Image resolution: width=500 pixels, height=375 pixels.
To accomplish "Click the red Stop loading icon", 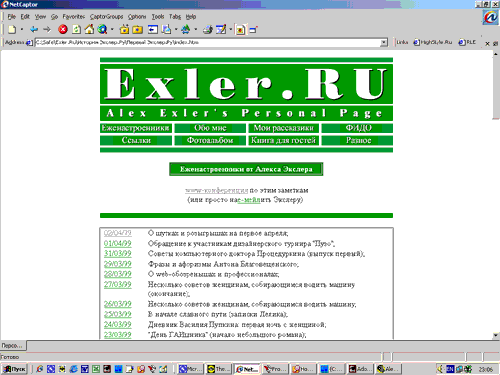I will 63,30.
